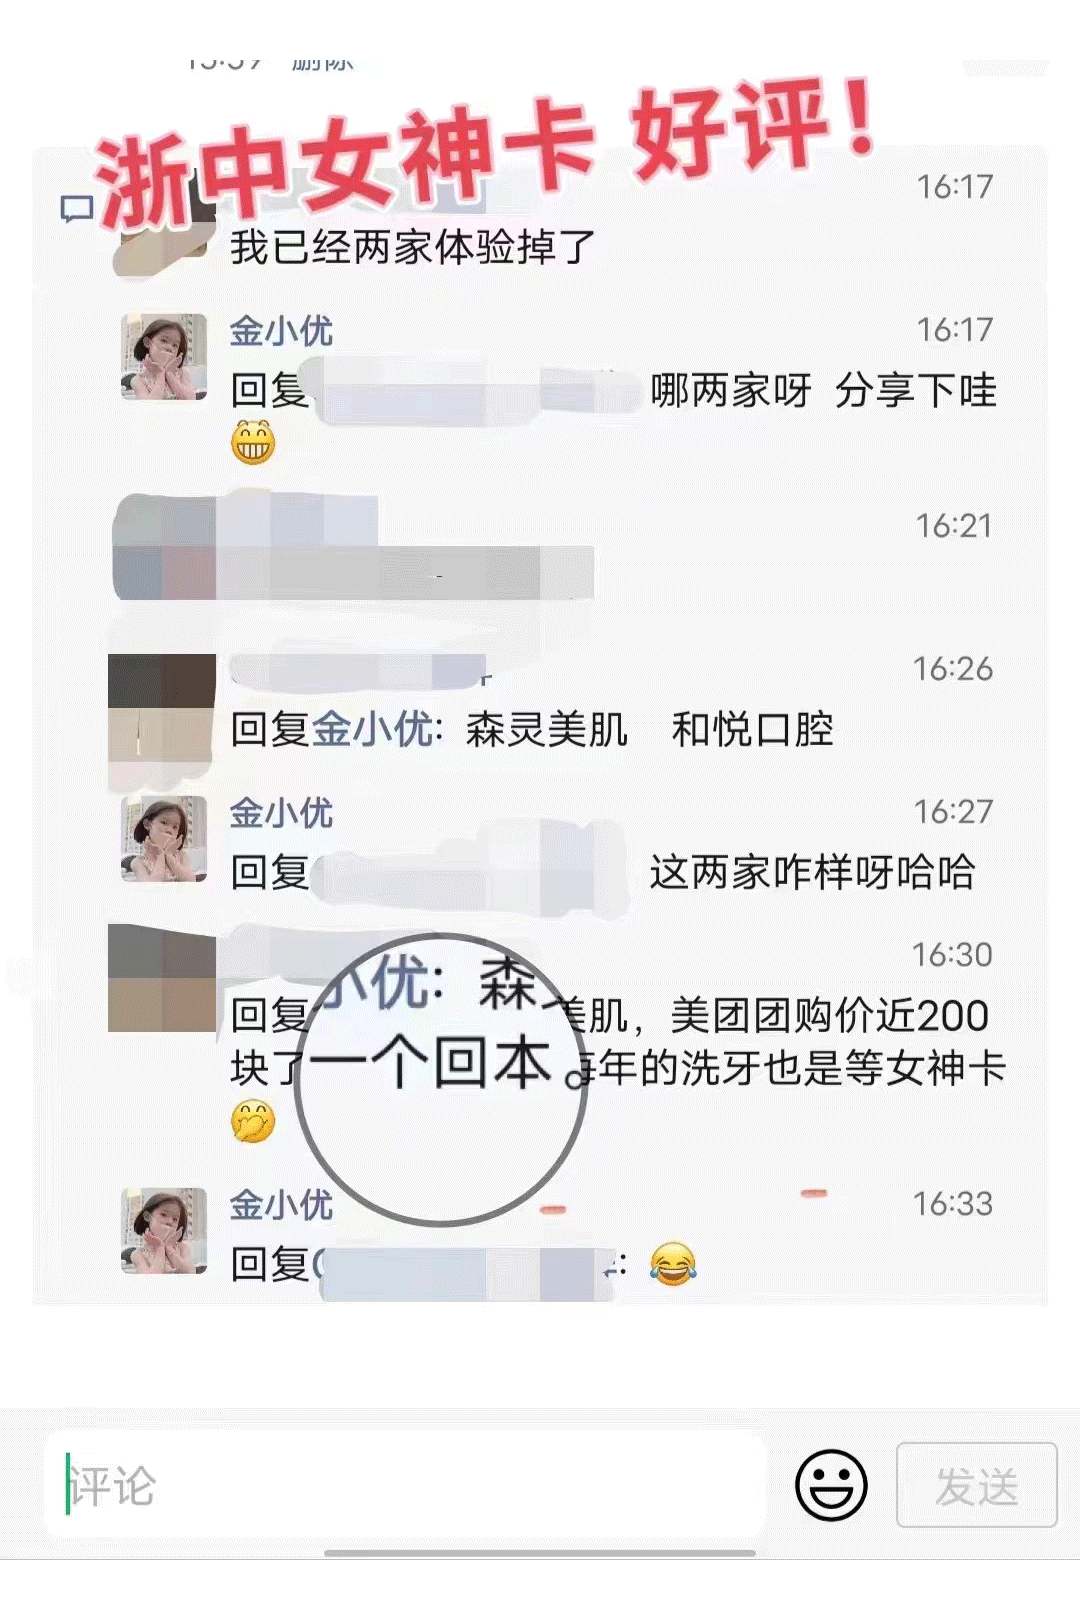The height and width of the screenshot is (1620, 1080).
Task: Open 金小优 avatar at 16:27 comment
Action: 164,838
